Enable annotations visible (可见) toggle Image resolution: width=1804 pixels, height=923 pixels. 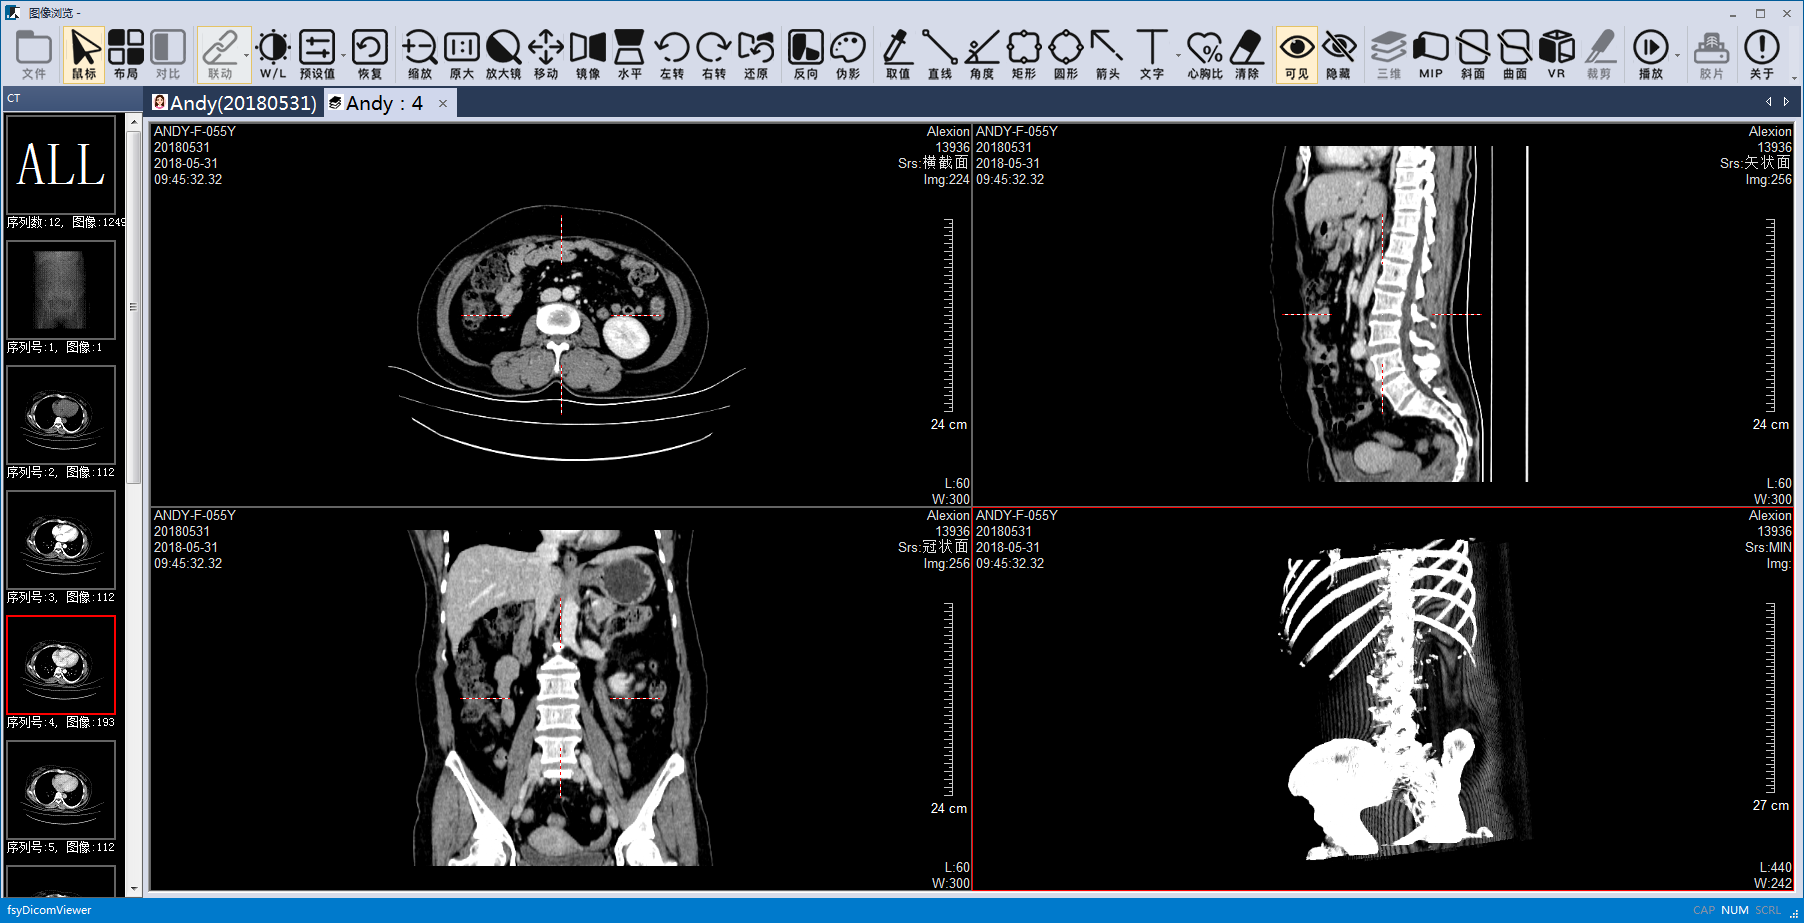tap(1296, 55)
